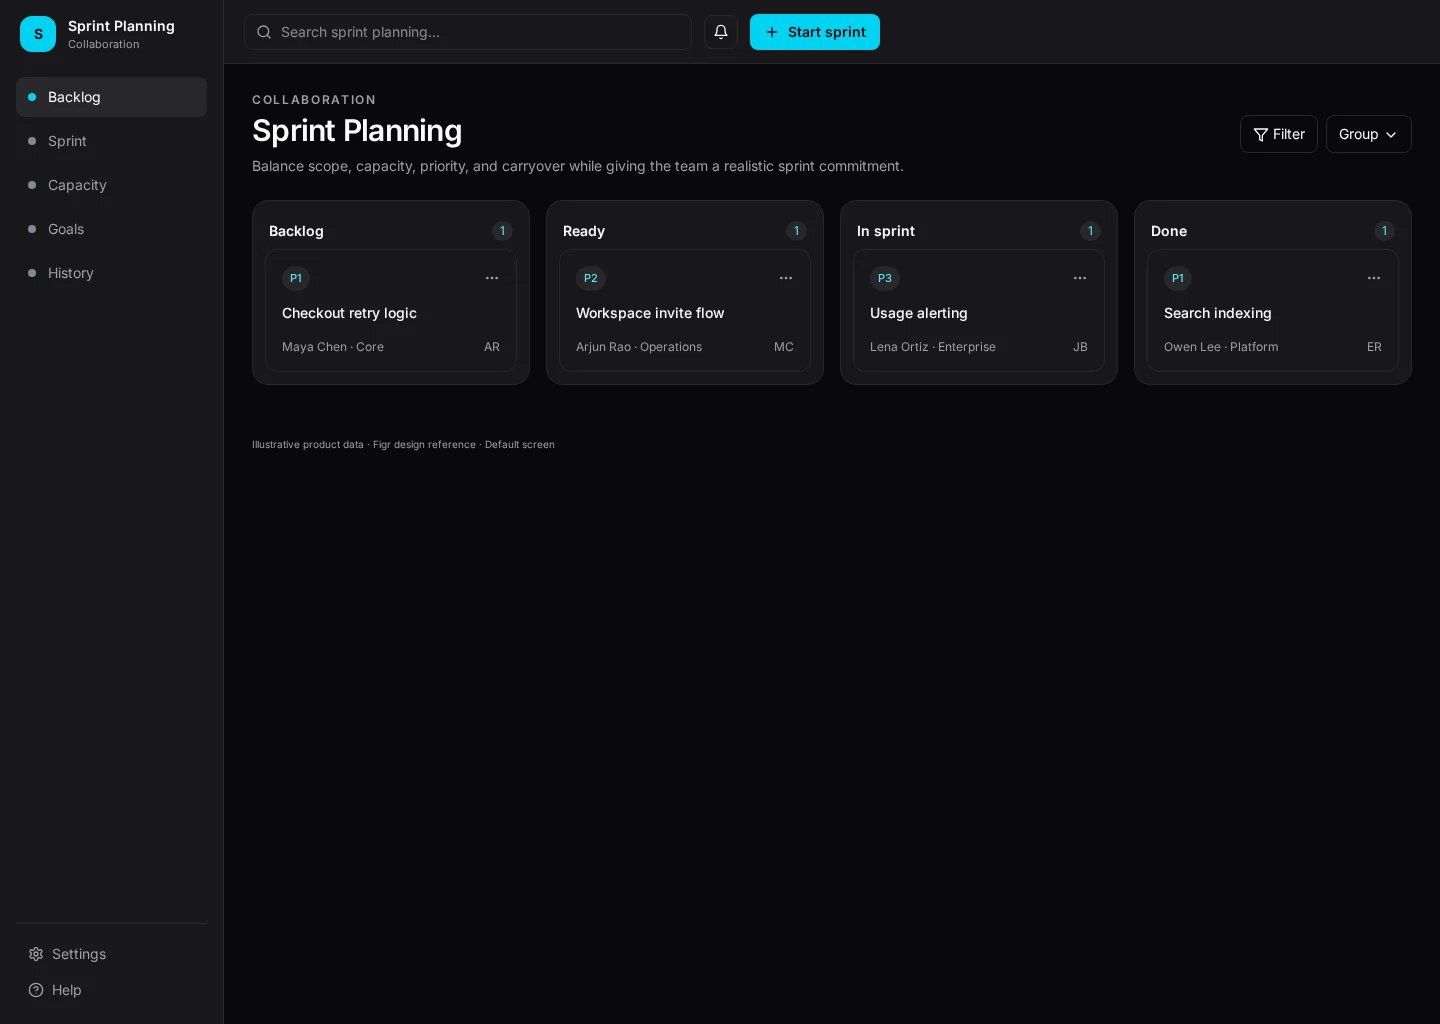Screen dimensions: 1440x1024
Task: Click the AR avatar initials
Action: pyautogui.click(x=492, y=347)
